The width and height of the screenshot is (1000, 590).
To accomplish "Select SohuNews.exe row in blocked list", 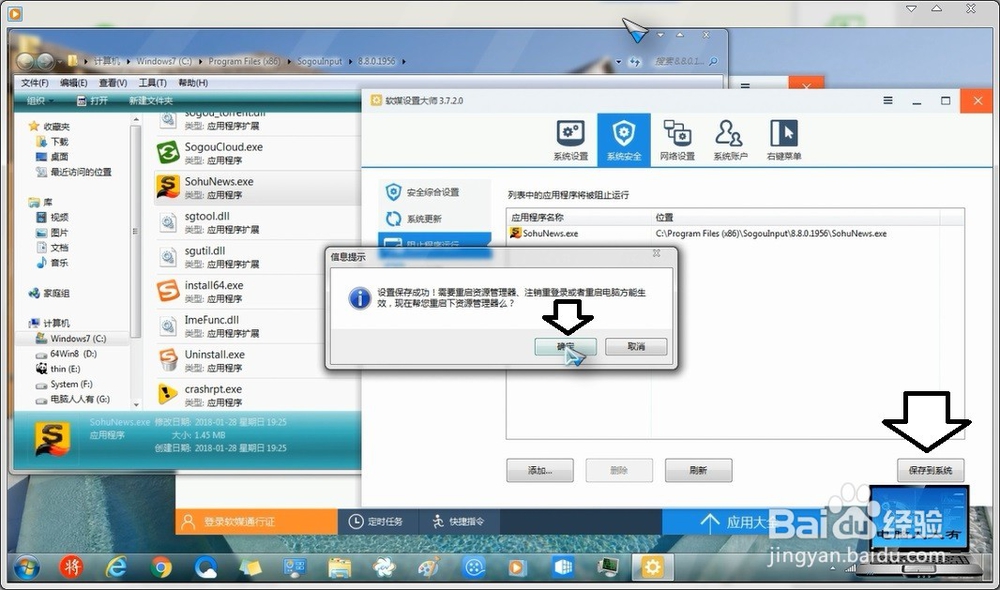I will click(x=735, y=233).
